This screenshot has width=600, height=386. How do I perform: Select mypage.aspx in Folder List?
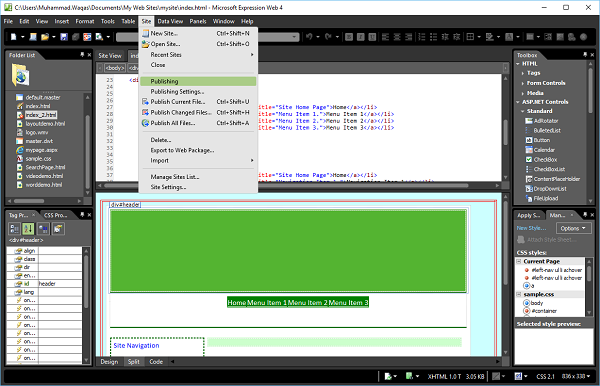click(41, 150)
